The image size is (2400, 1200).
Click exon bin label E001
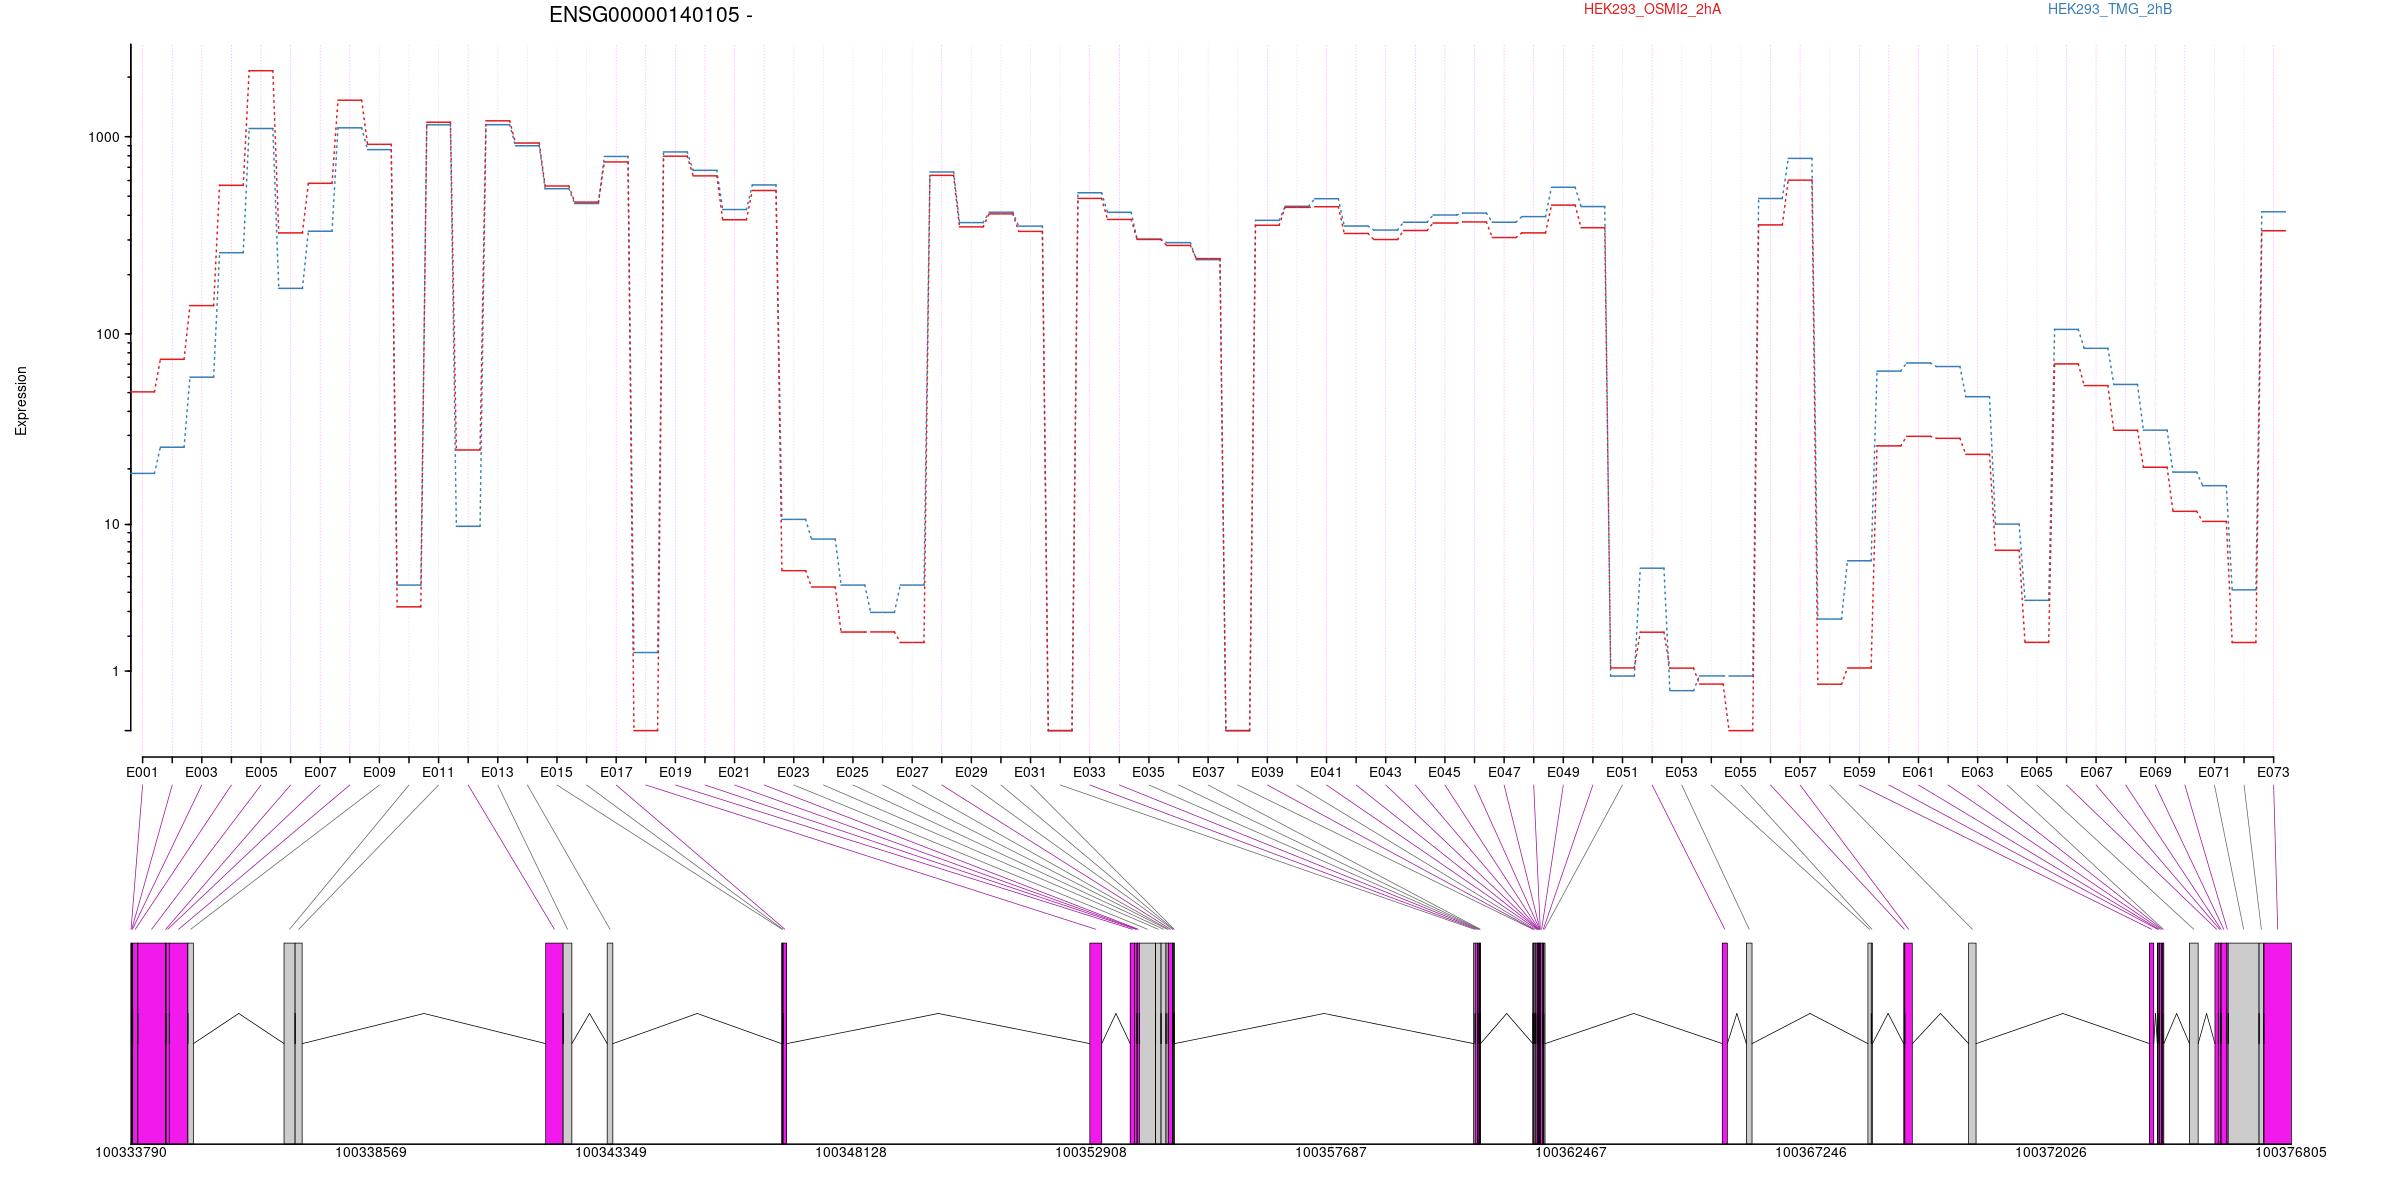pyautogui.click(x=142, y=772)
